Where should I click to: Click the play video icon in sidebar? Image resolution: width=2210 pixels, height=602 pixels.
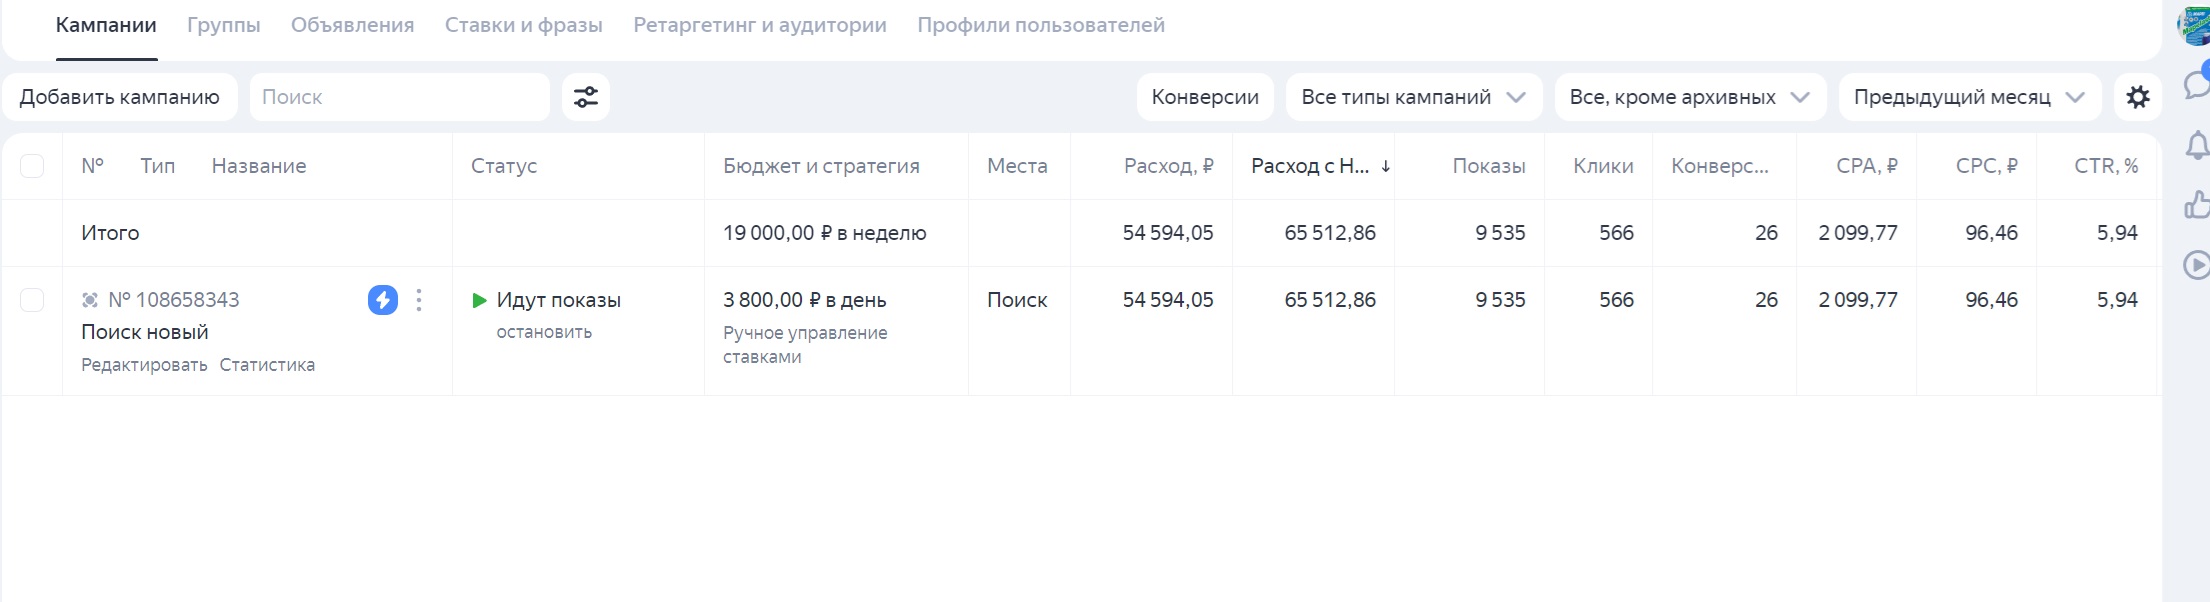[2196, 265]
